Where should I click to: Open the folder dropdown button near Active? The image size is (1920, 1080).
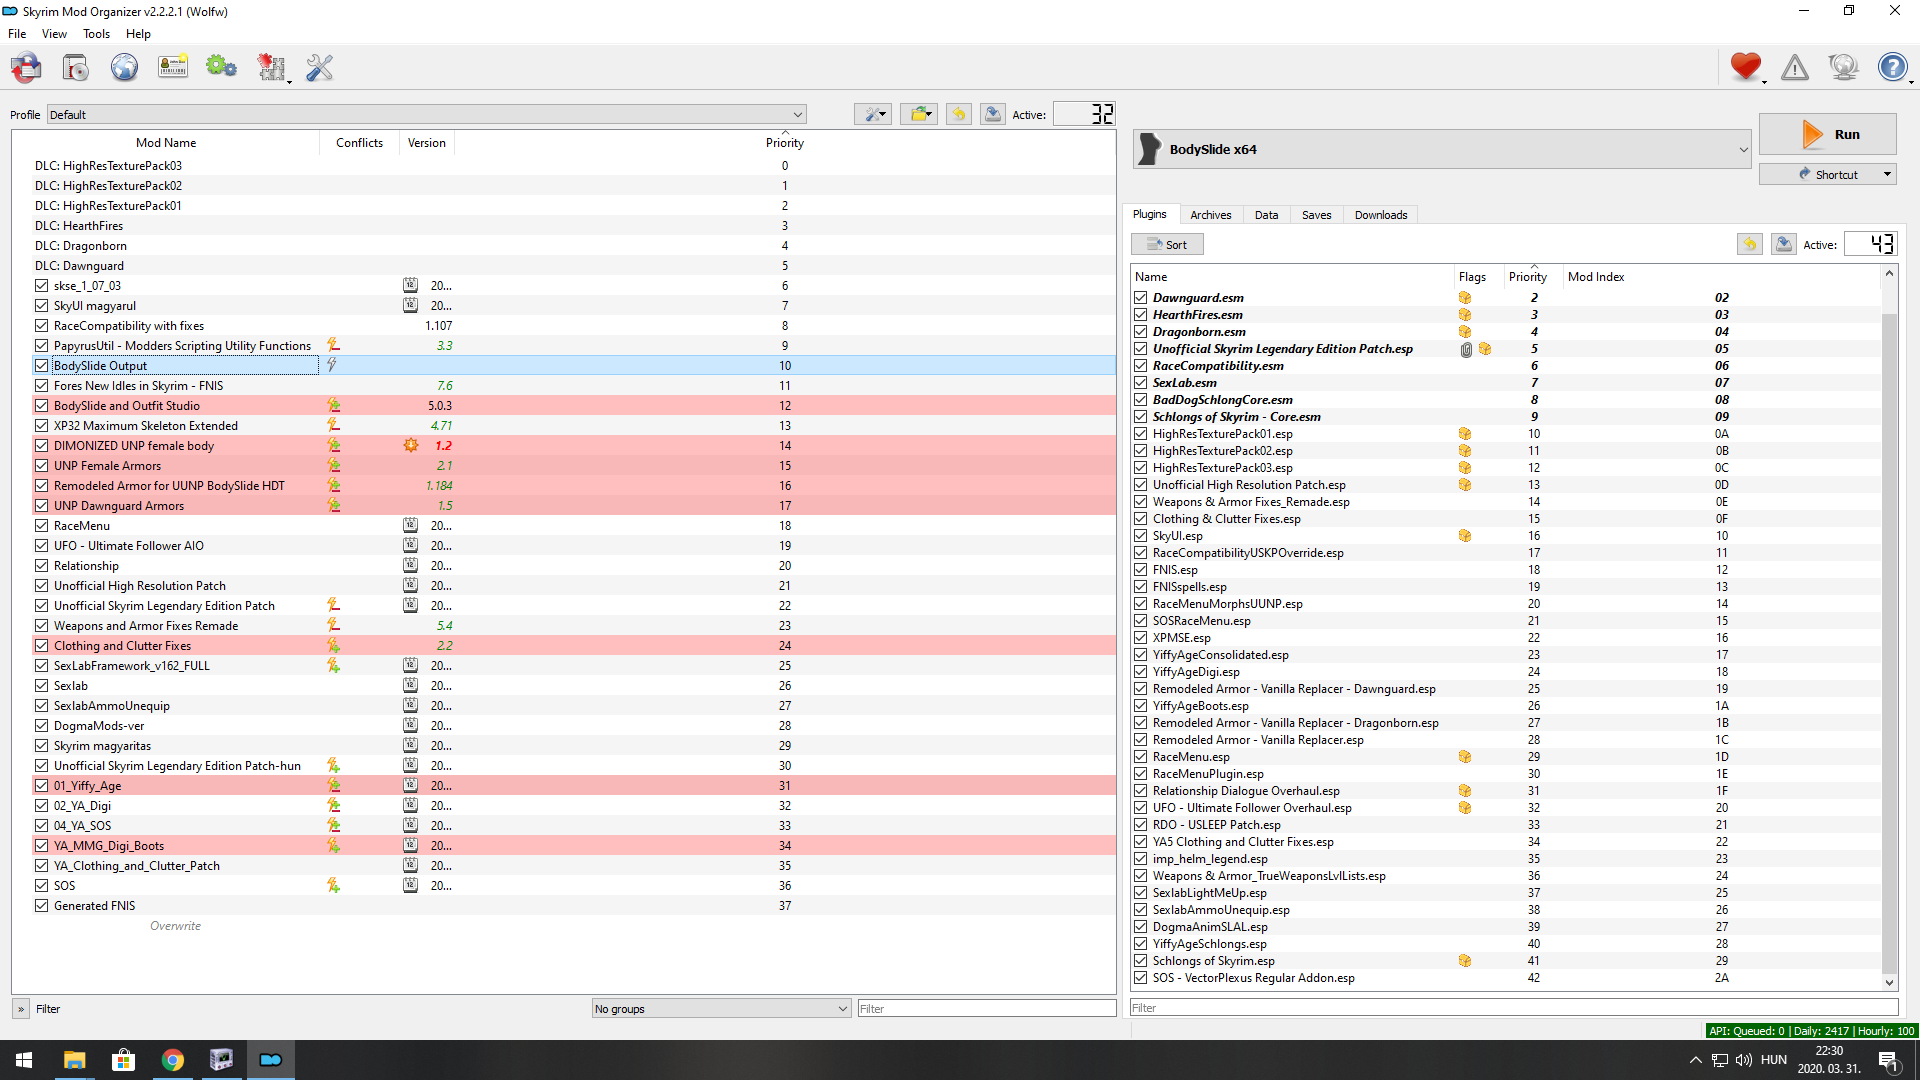919,114
